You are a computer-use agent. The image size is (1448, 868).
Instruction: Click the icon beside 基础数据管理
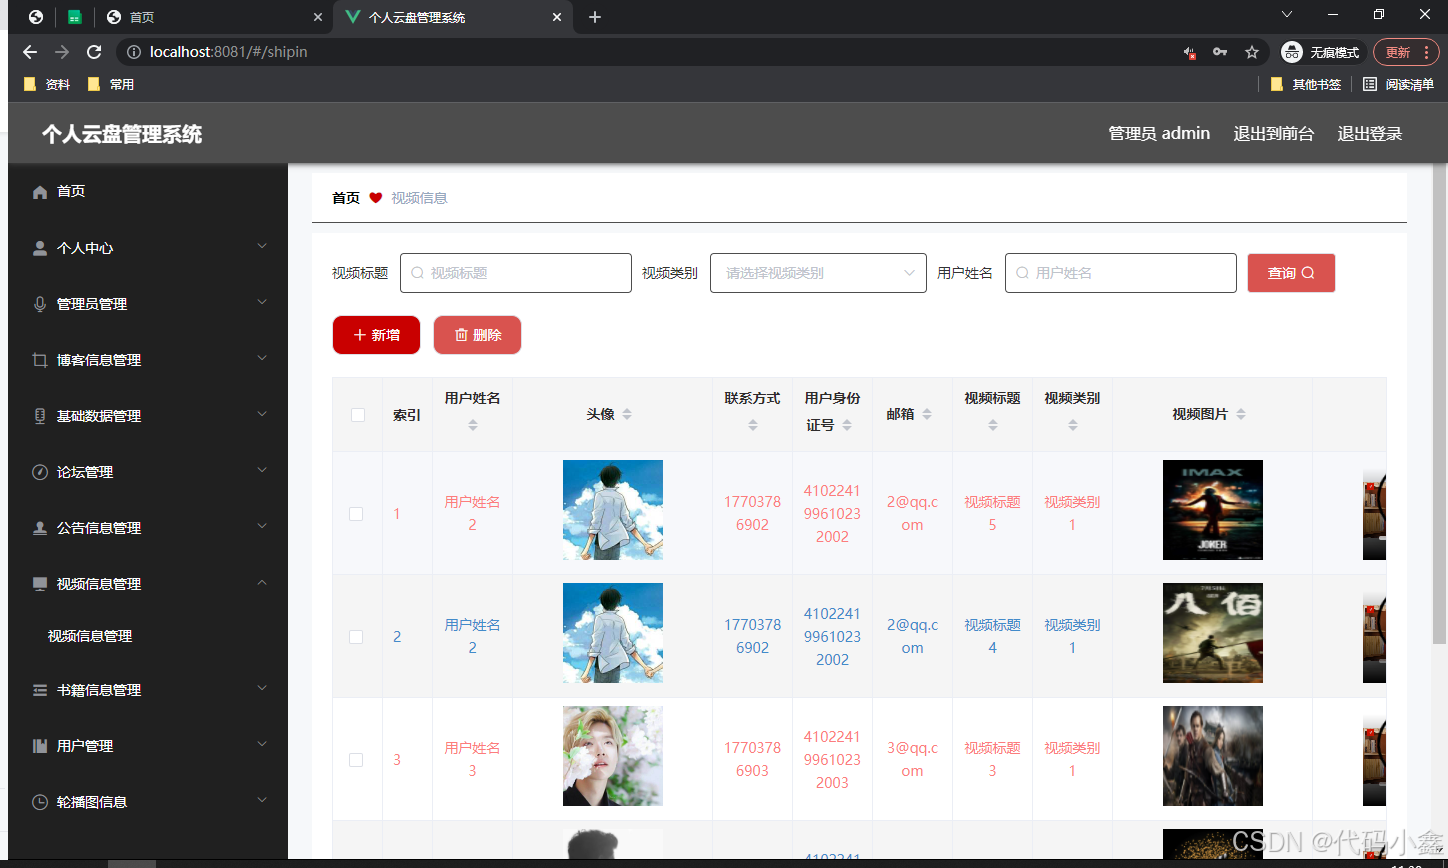tap(40, 416)
